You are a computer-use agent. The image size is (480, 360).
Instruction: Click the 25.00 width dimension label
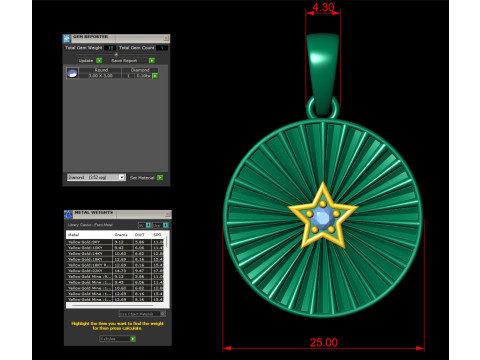click(x=324, y=342)
